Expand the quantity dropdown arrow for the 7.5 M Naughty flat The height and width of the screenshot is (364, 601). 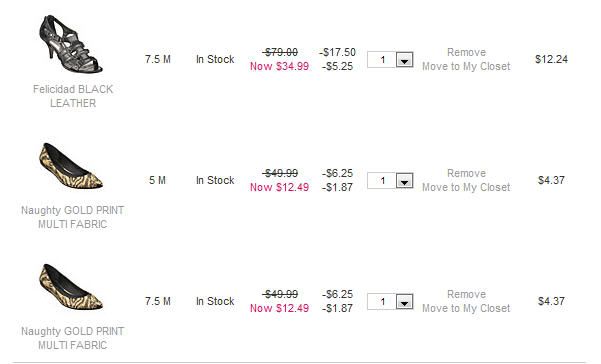[404, 302]
